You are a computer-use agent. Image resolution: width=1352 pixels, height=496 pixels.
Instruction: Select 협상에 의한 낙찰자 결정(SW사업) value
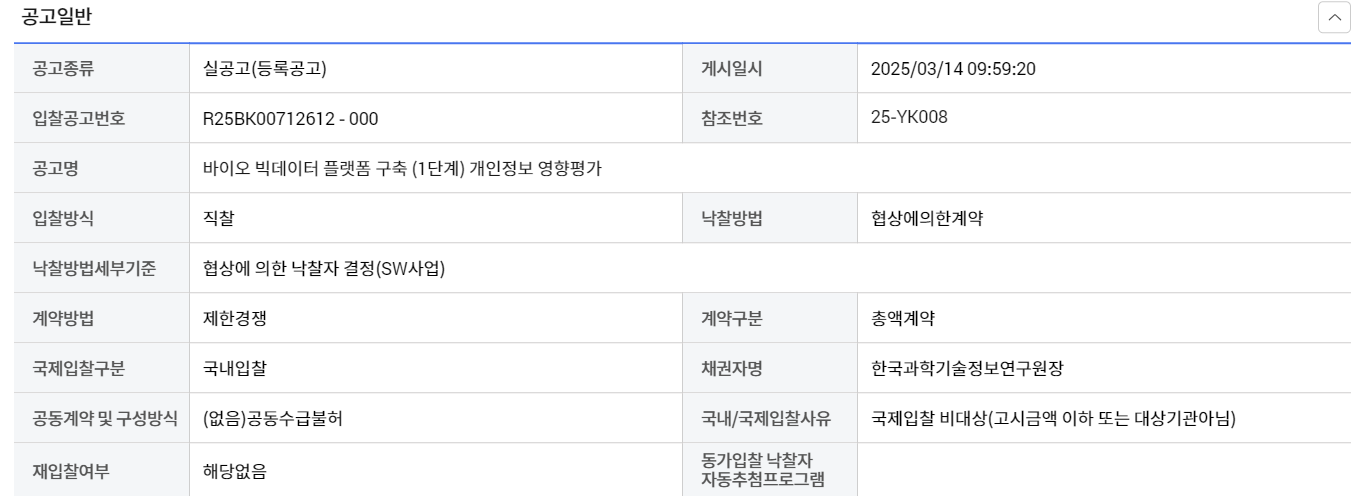tap(324, 269)
